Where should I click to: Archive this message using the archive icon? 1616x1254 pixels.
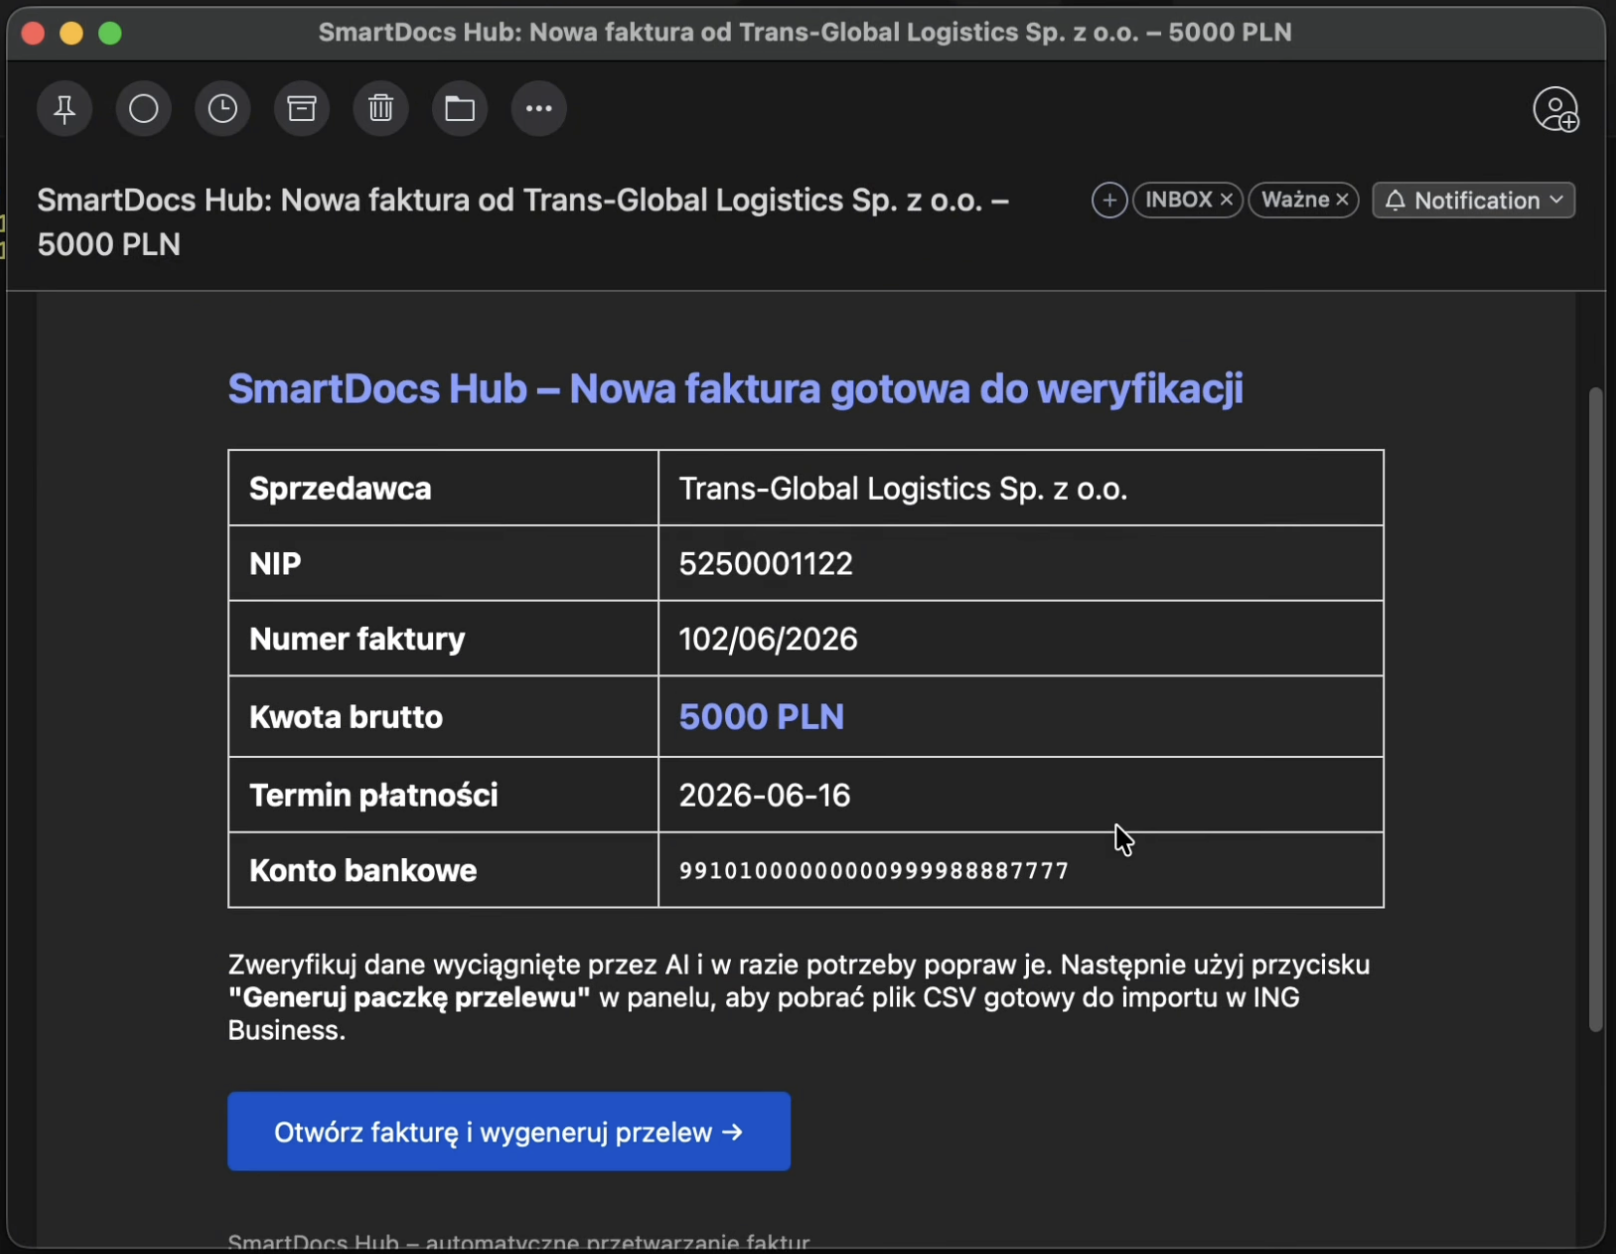coord(302,108)
